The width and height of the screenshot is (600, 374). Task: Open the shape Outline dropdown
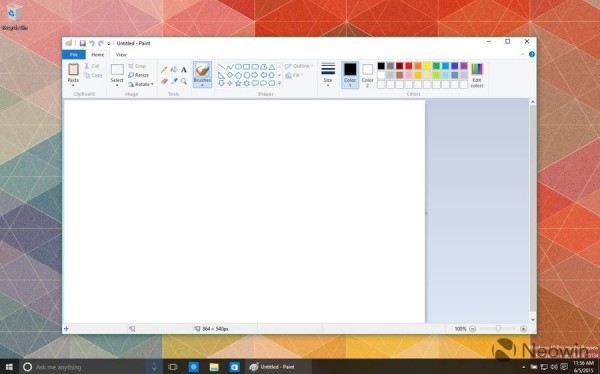(x=299, y=66)
